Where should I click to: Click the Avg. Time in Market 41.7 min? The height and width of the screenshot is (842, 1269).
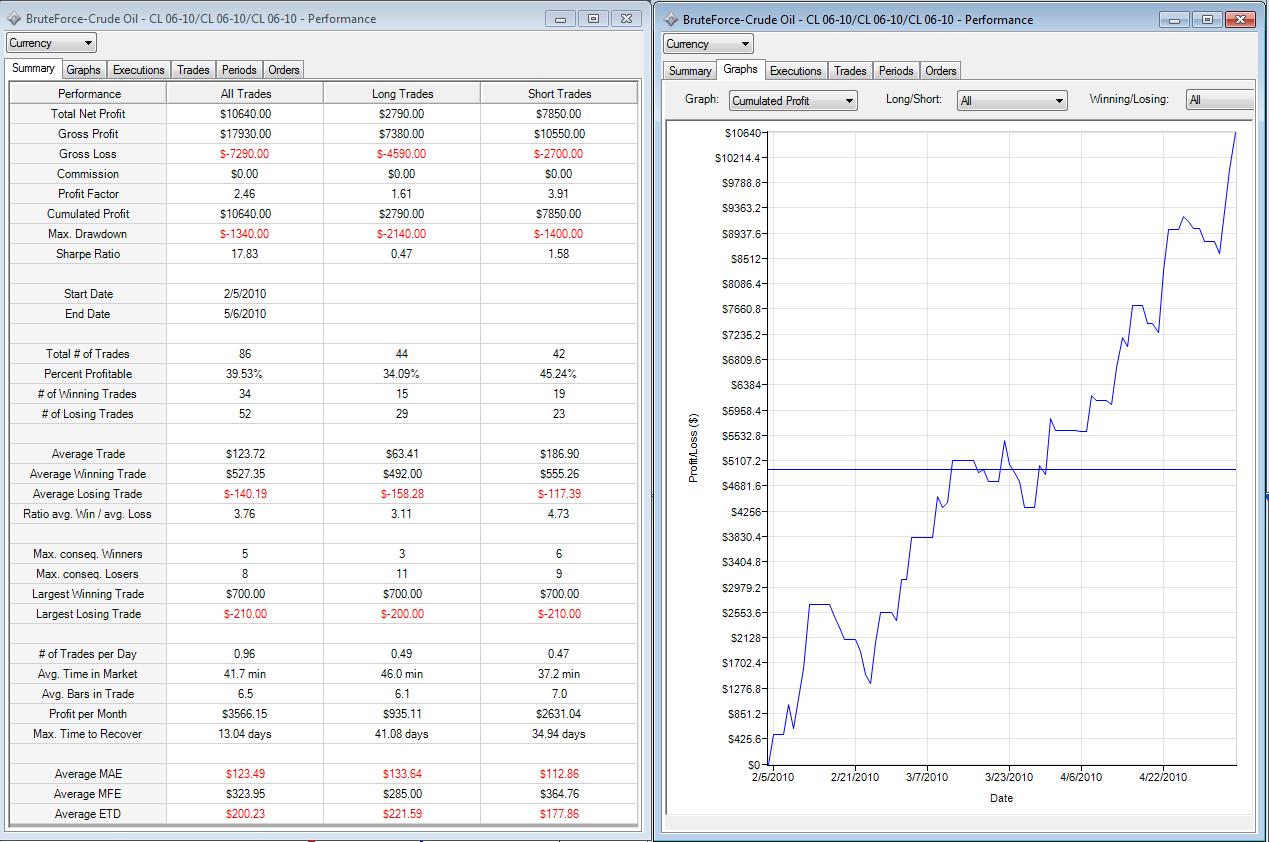click(x=245, y=674)
